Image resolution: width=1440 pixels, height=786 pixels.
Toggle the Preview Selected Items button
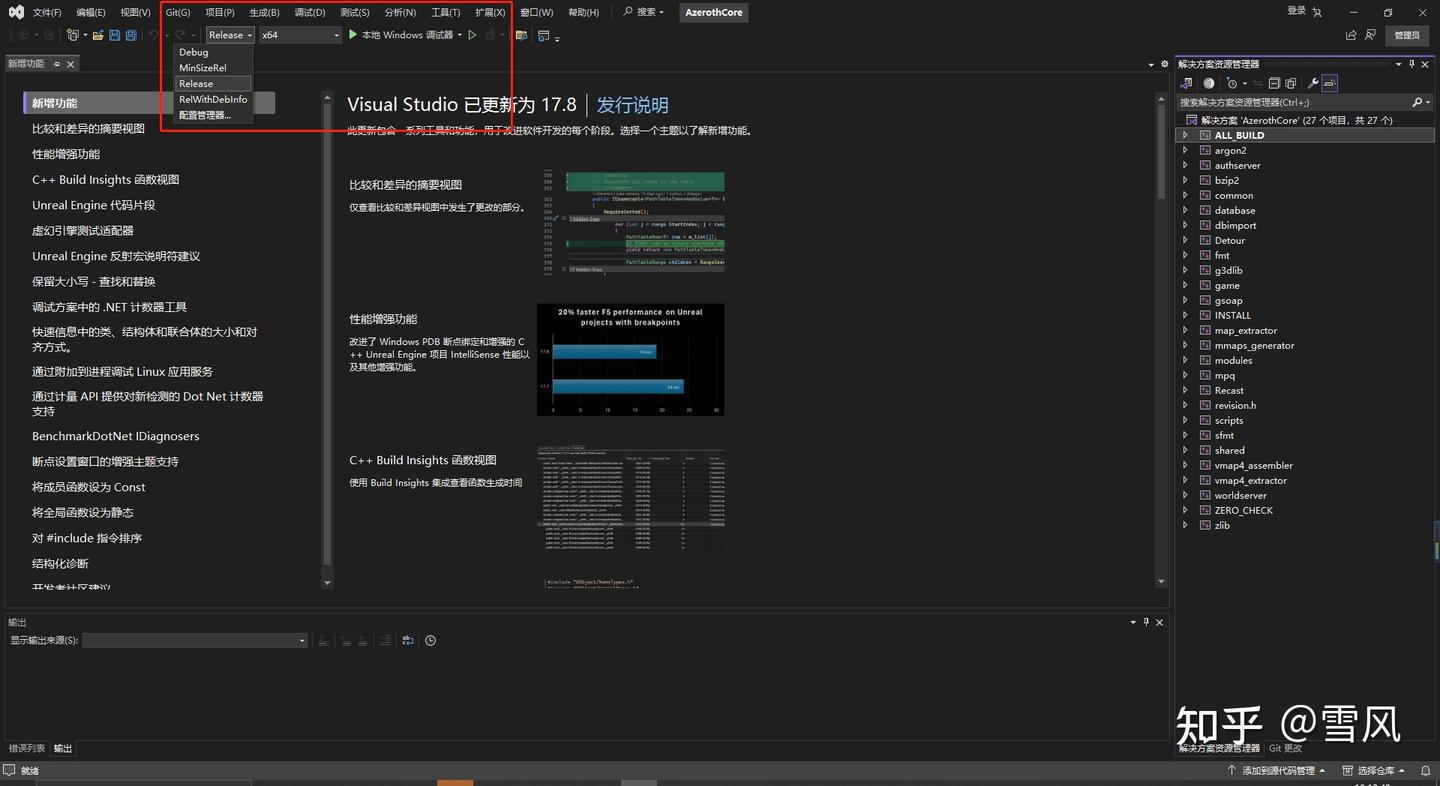point(1329,84)
